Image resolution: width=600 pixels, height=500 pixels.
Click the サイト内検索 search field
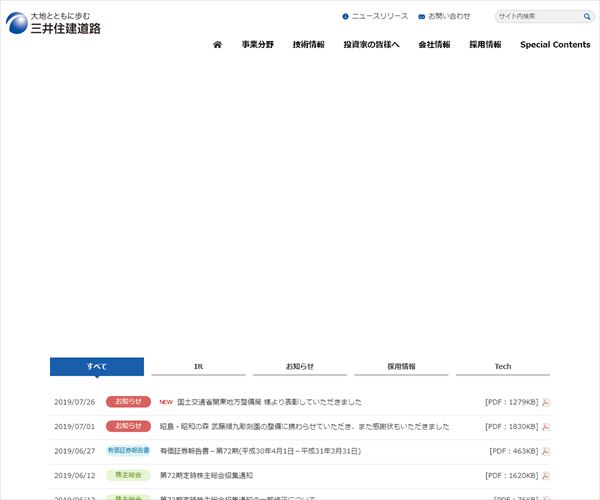[538, 17]
